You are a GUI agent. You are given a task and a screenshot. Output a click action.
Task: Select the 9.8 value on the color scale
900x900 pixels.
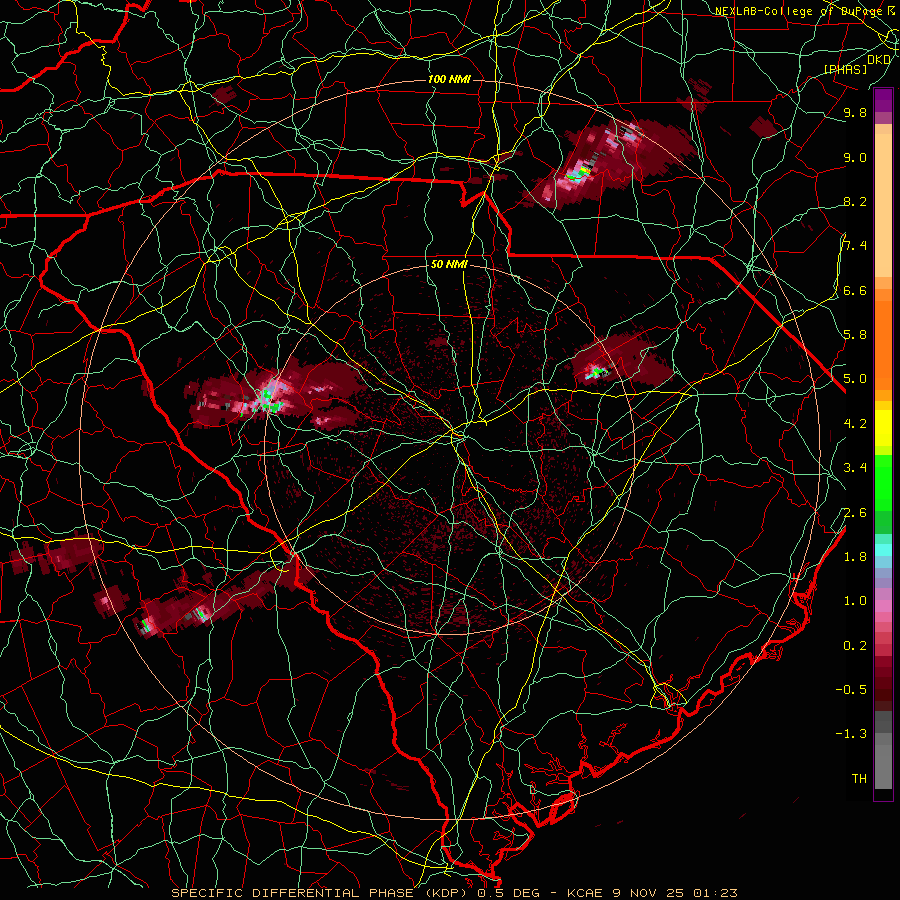[855, 112]
